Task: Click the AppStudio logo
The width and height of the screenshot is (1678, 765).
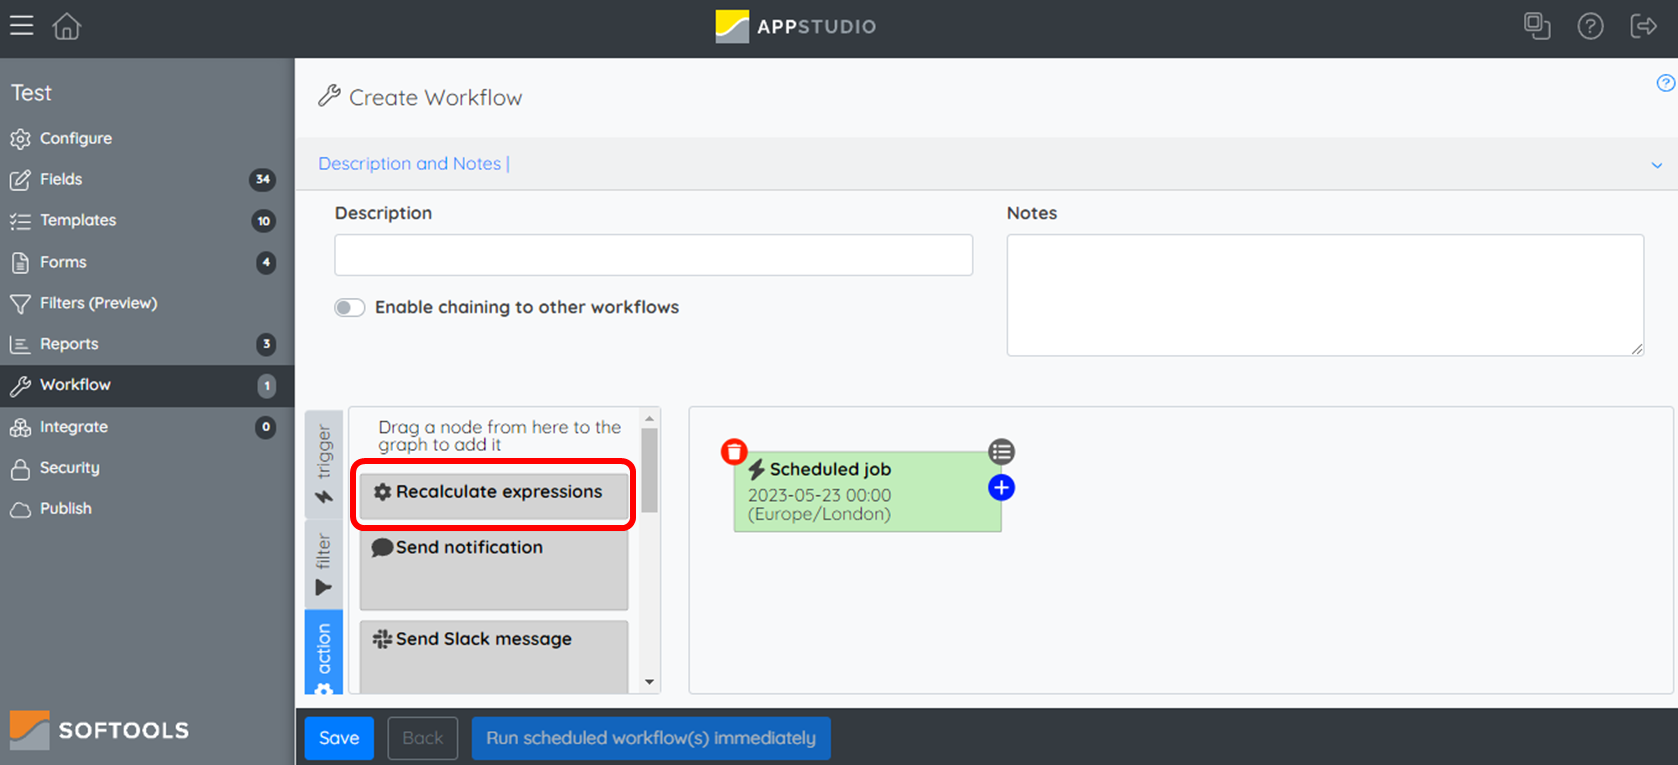Action: point(796,27)
